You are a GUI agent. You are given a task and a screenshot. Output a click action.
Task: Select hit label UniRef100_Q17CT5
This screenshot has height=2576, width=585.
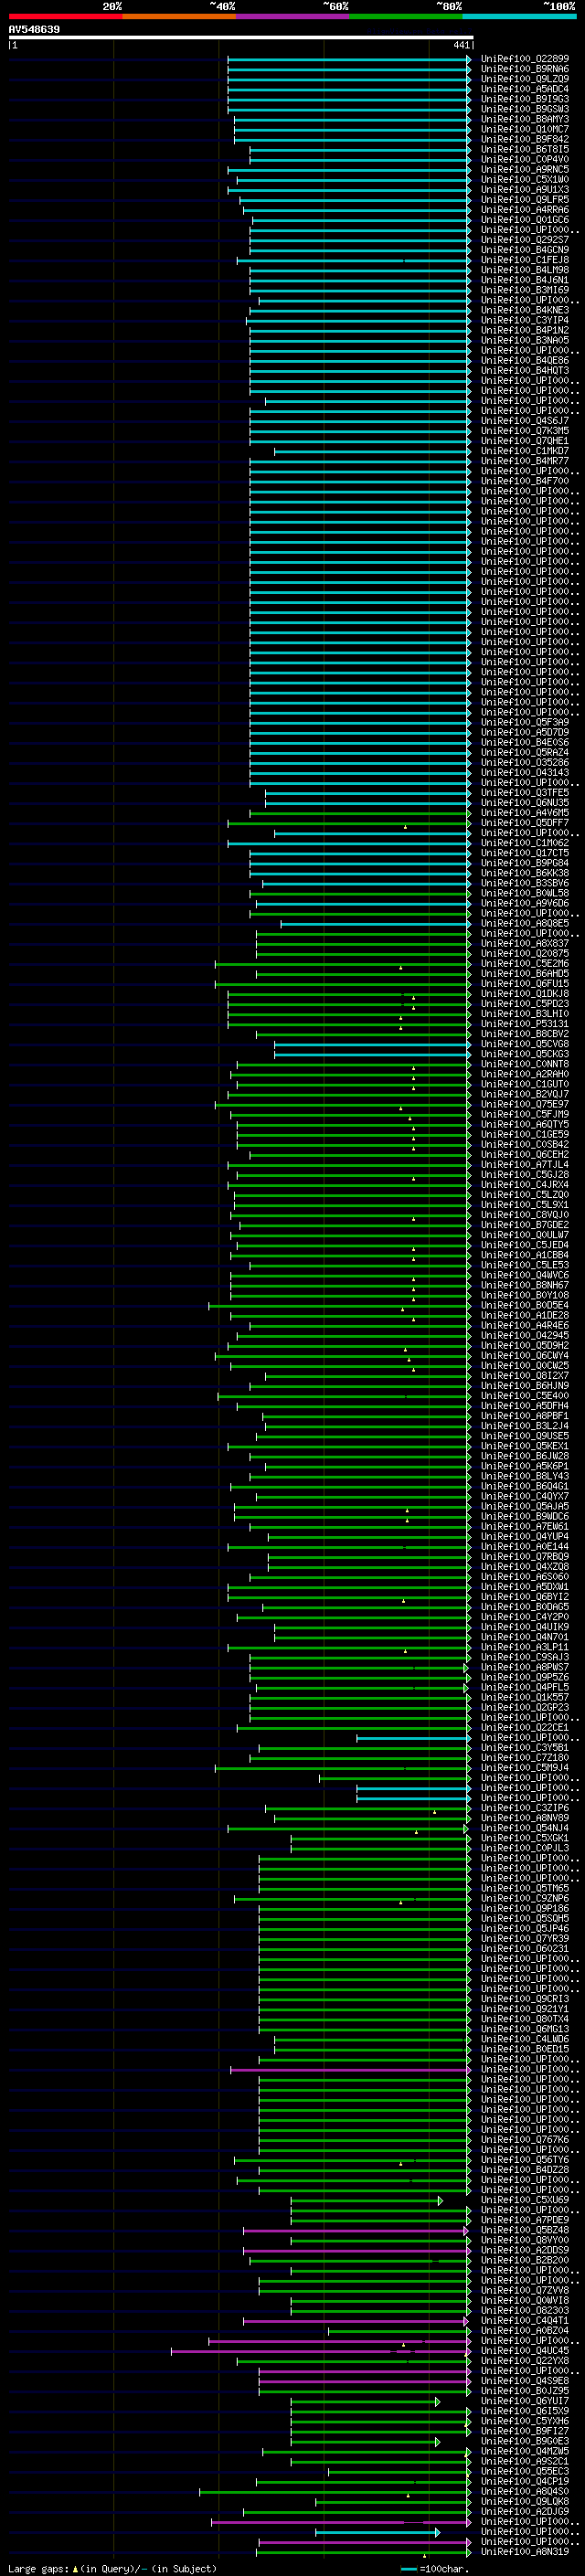coord(524,853)
